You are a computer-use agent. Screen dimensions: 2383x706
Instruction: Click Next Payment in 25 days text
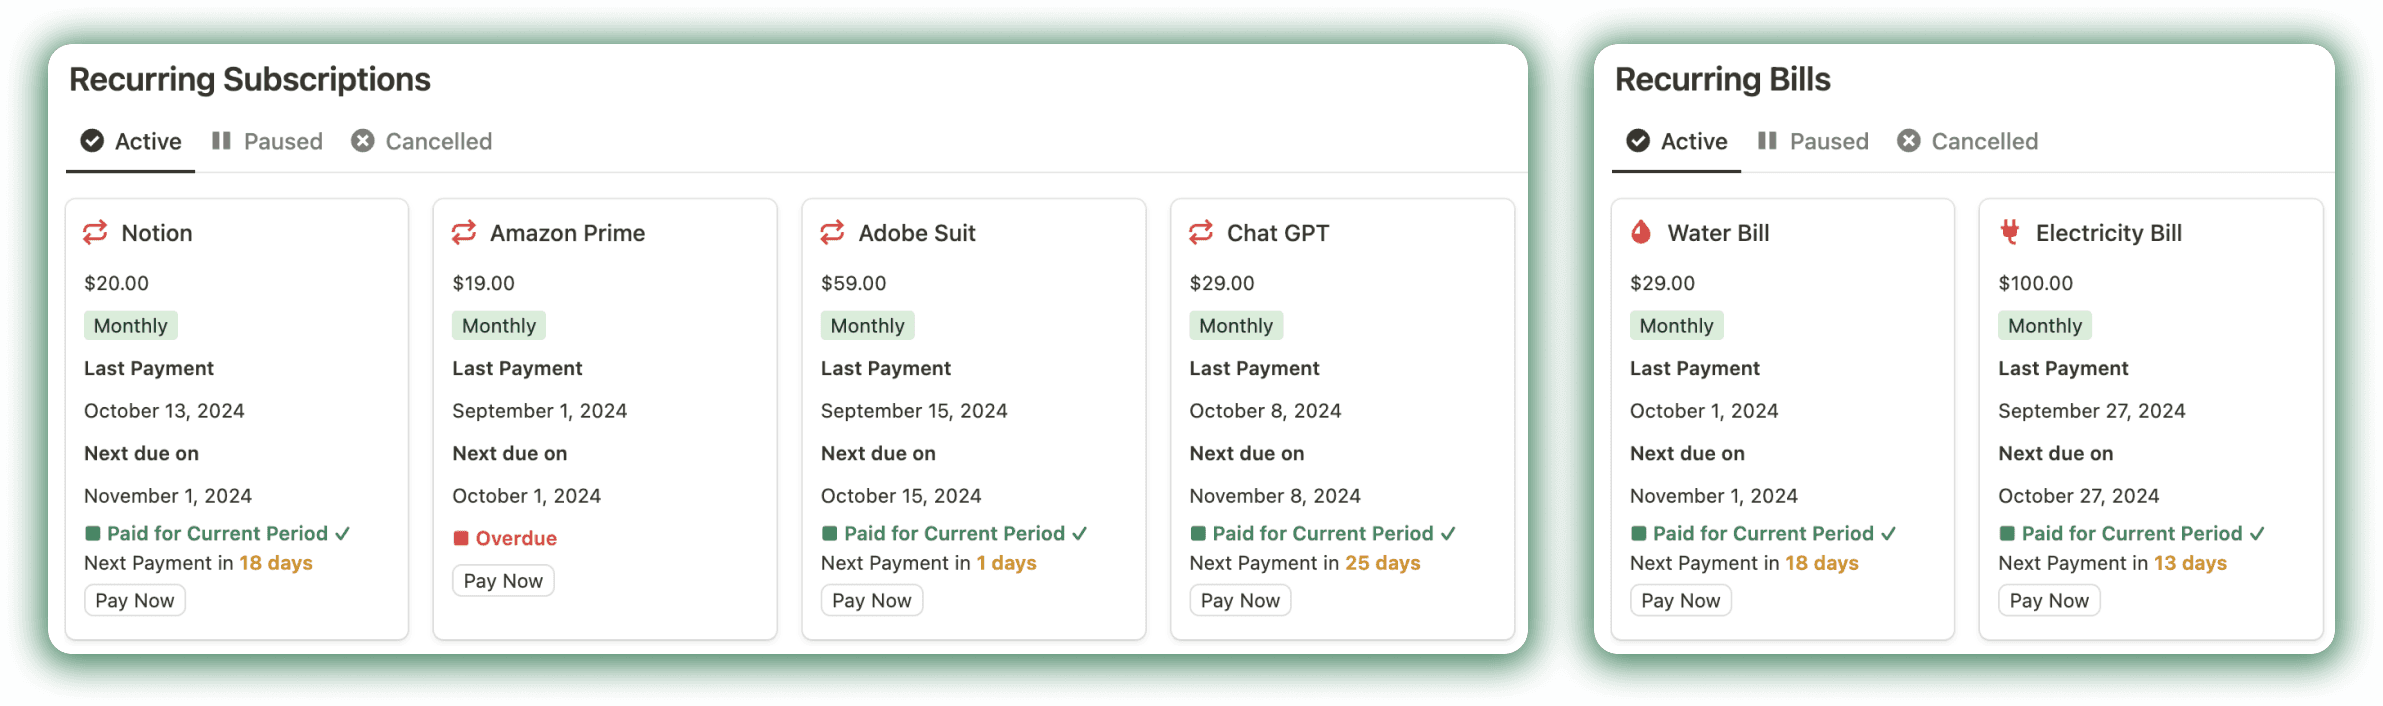[1305, 563]
